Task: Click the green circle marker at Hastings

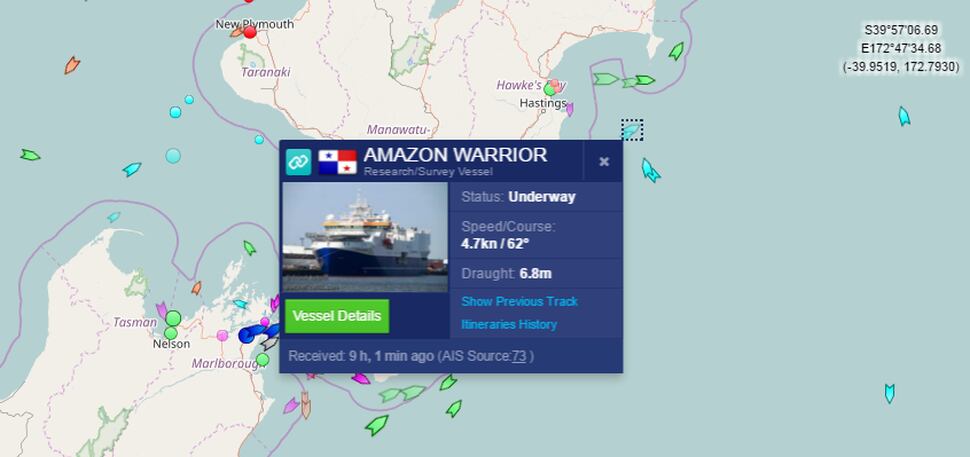Action: 549,90
